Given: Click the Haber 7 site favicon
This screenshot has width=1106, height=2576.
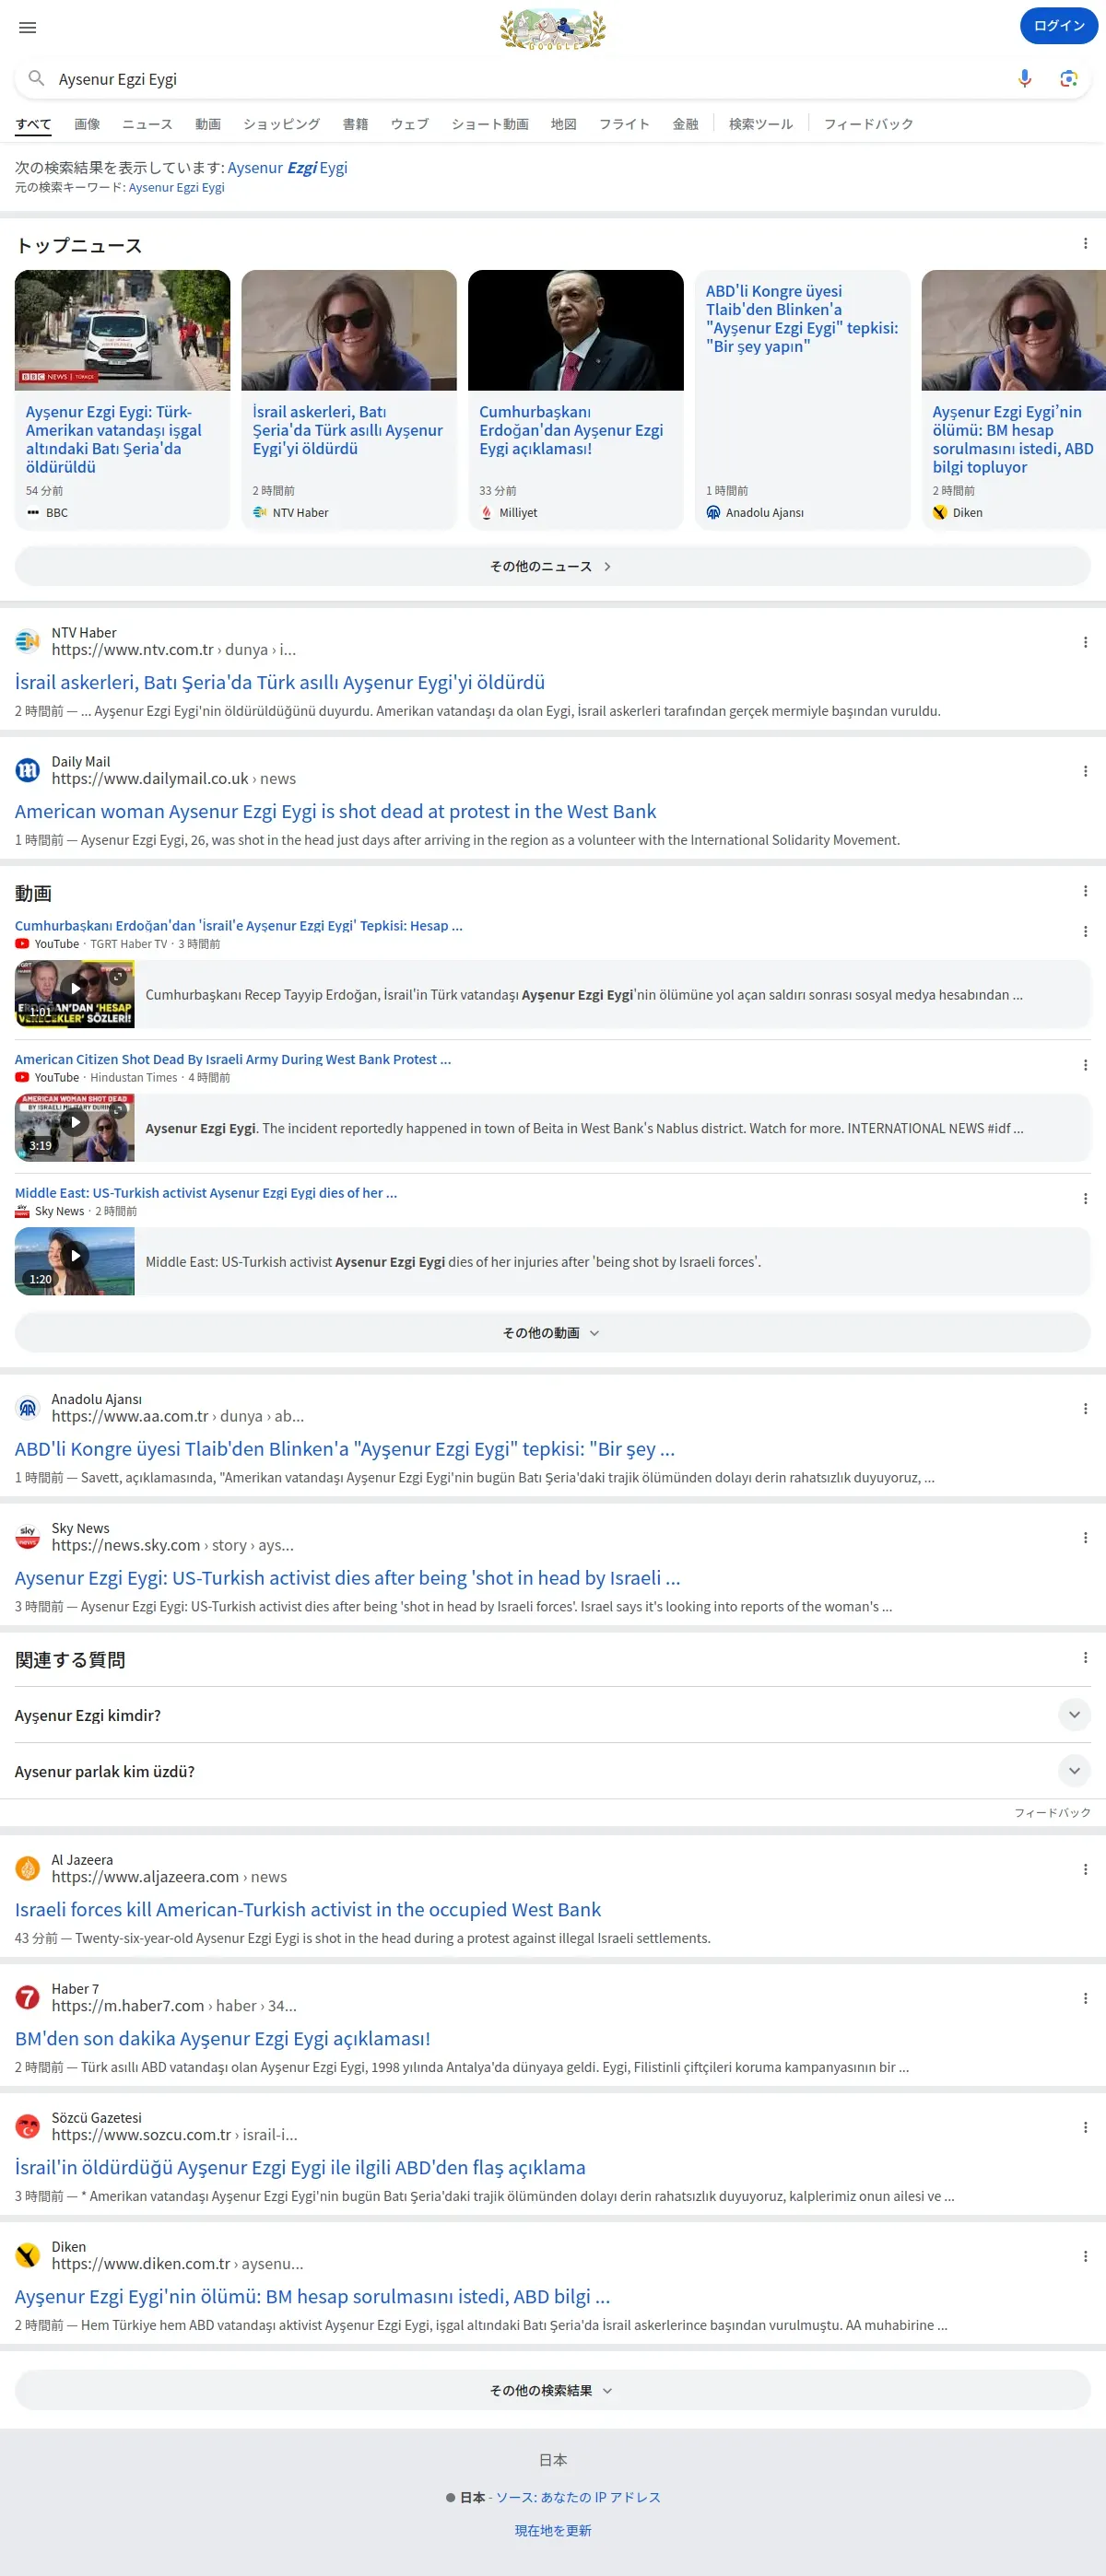Looking at the screenshot, I should [28, 1997].
